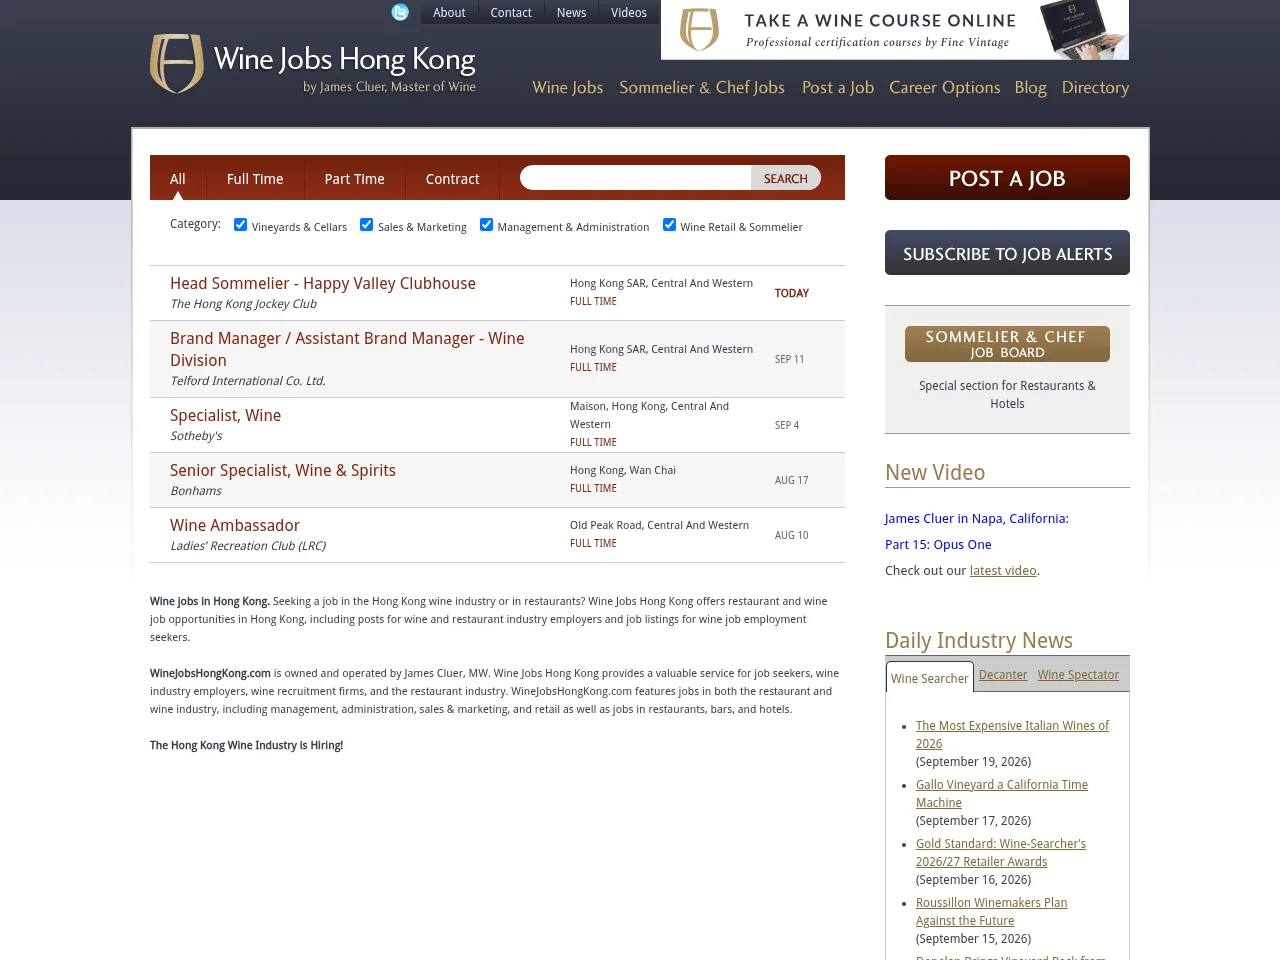Open Gallo Vineyard a California Time Machine

[x=1002, y=794]
